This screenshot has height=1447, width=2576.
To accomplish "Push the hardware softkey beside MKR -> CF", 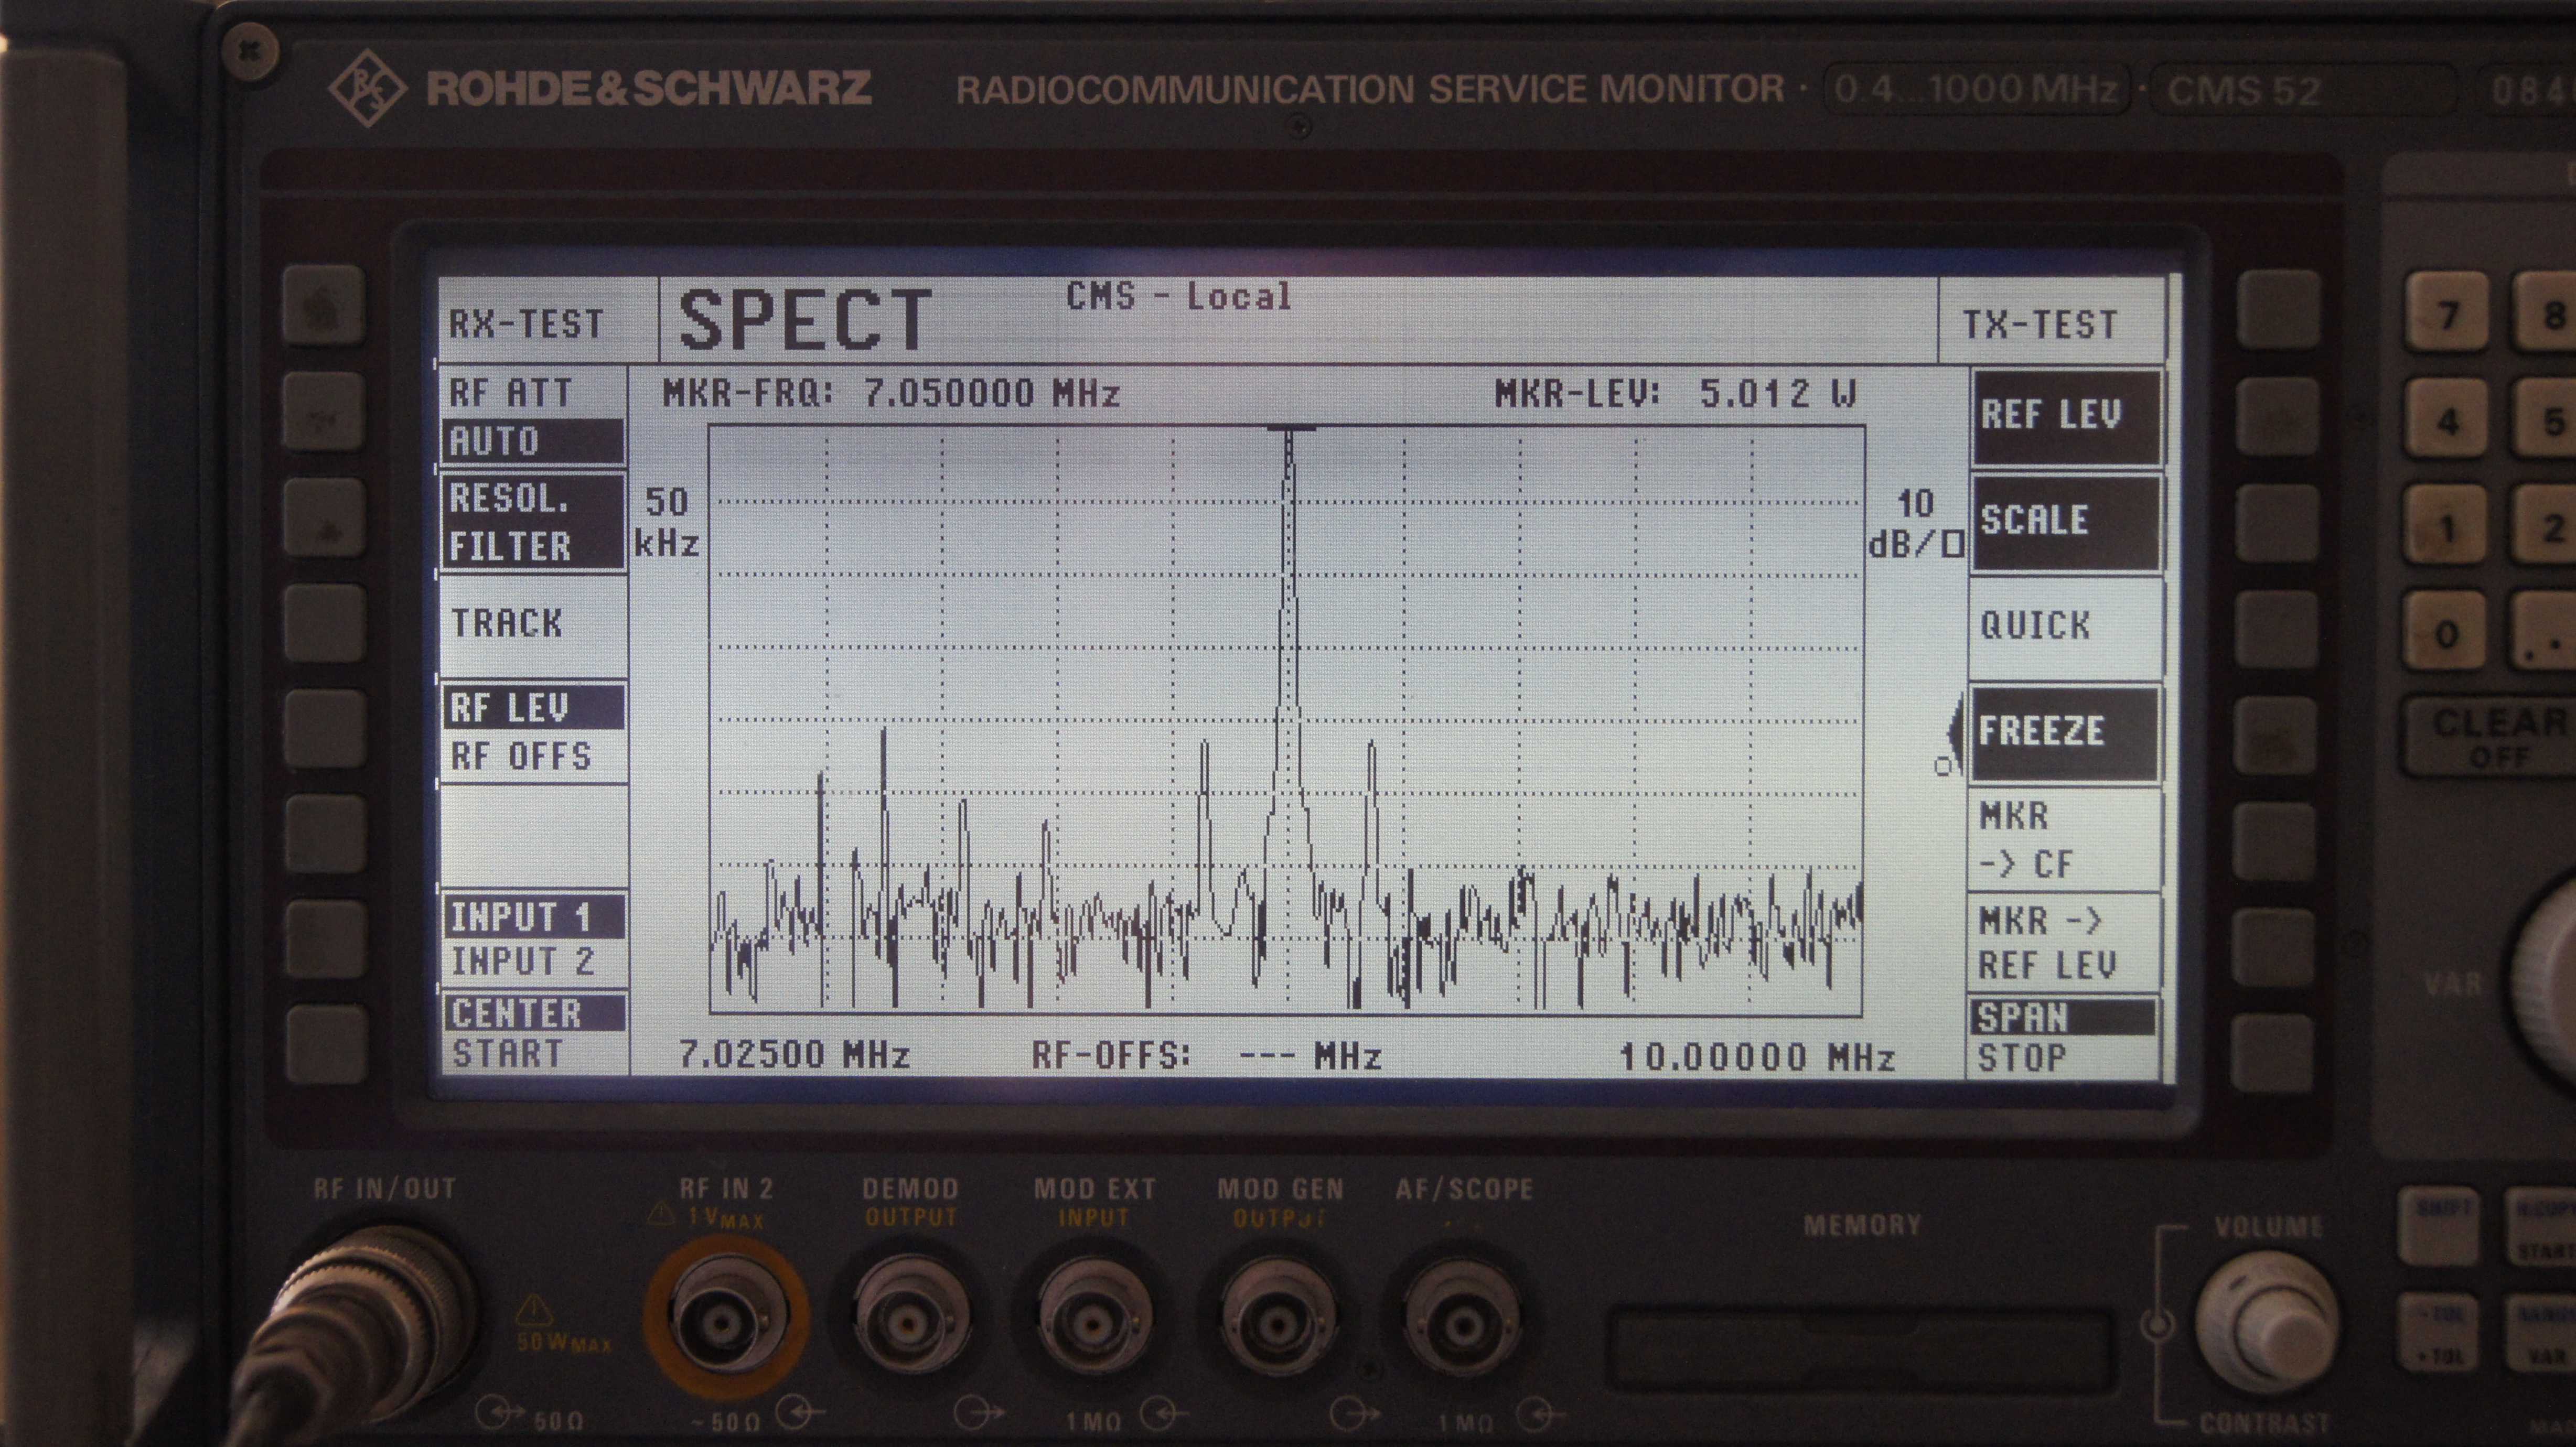I will point(2274,841).
